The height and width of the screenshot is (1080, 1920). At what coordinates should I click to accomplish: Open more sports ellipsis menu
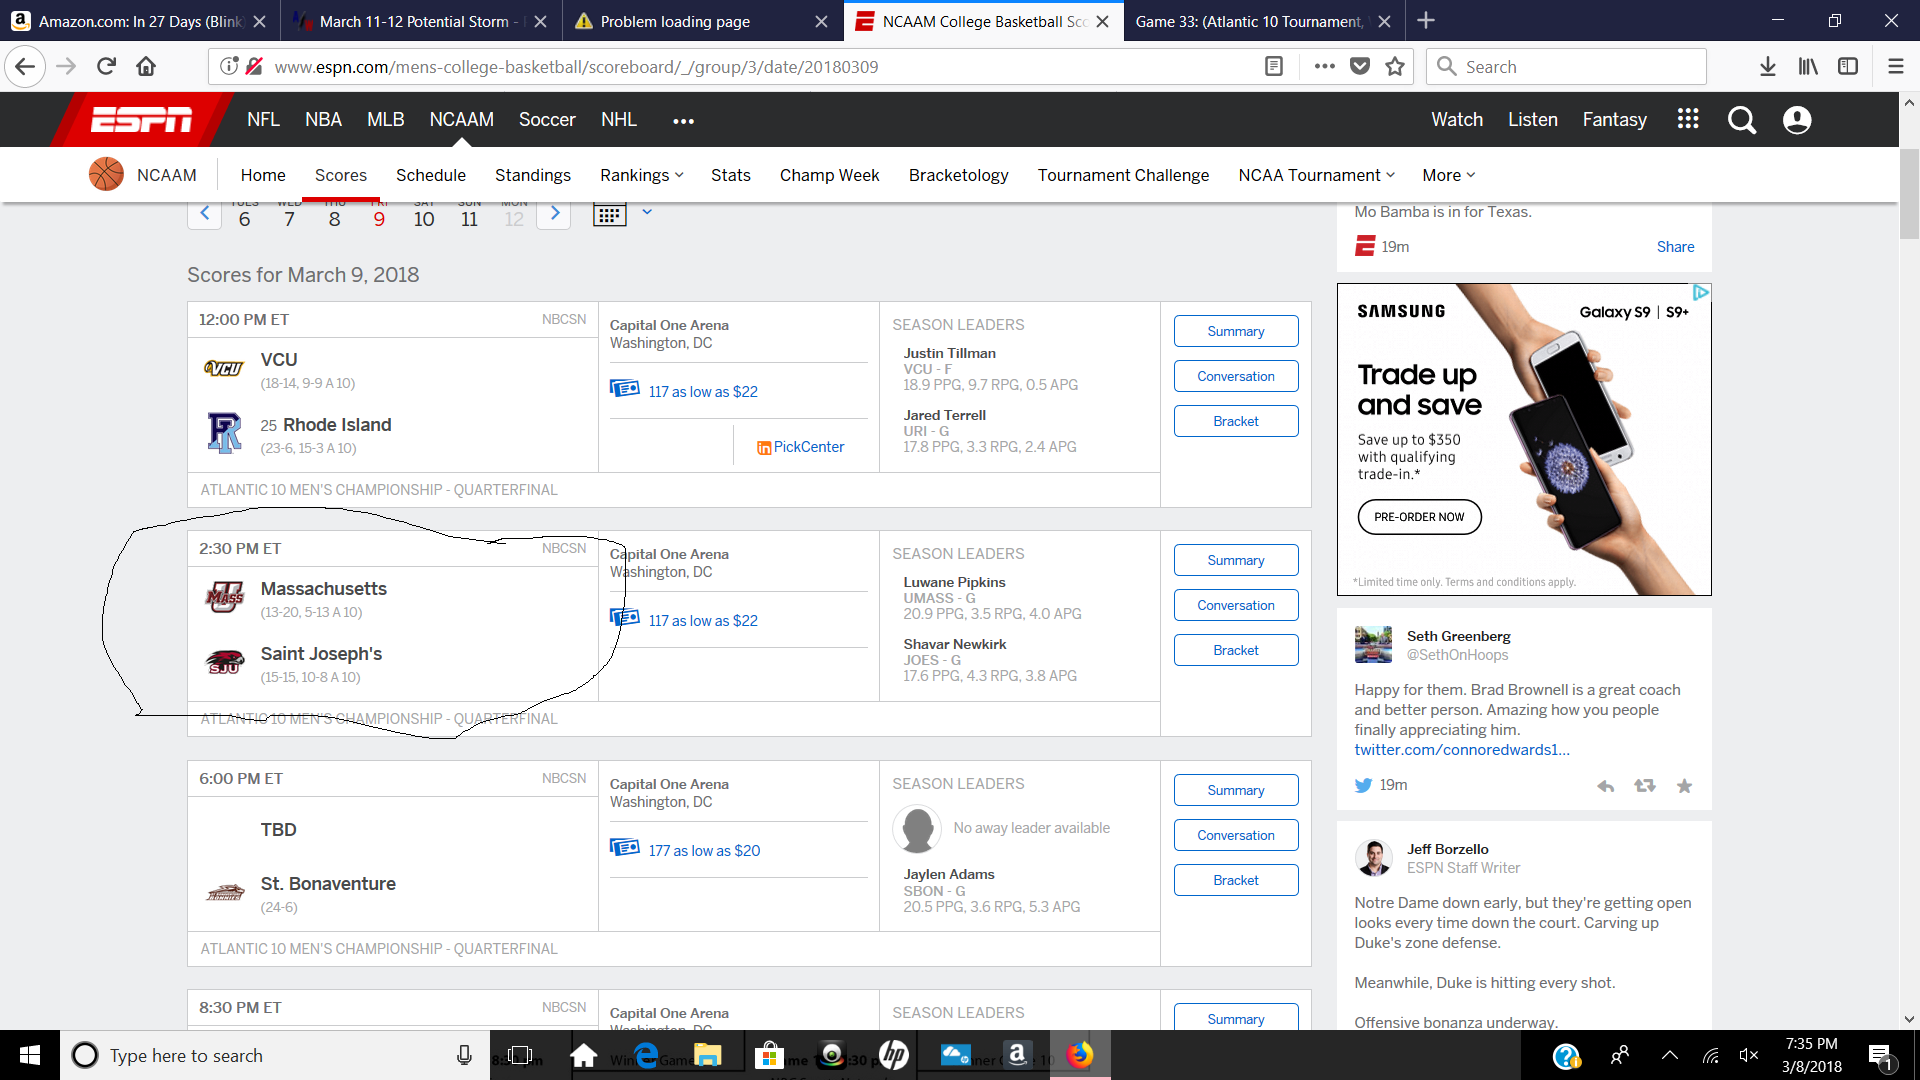tap(683, 121)
